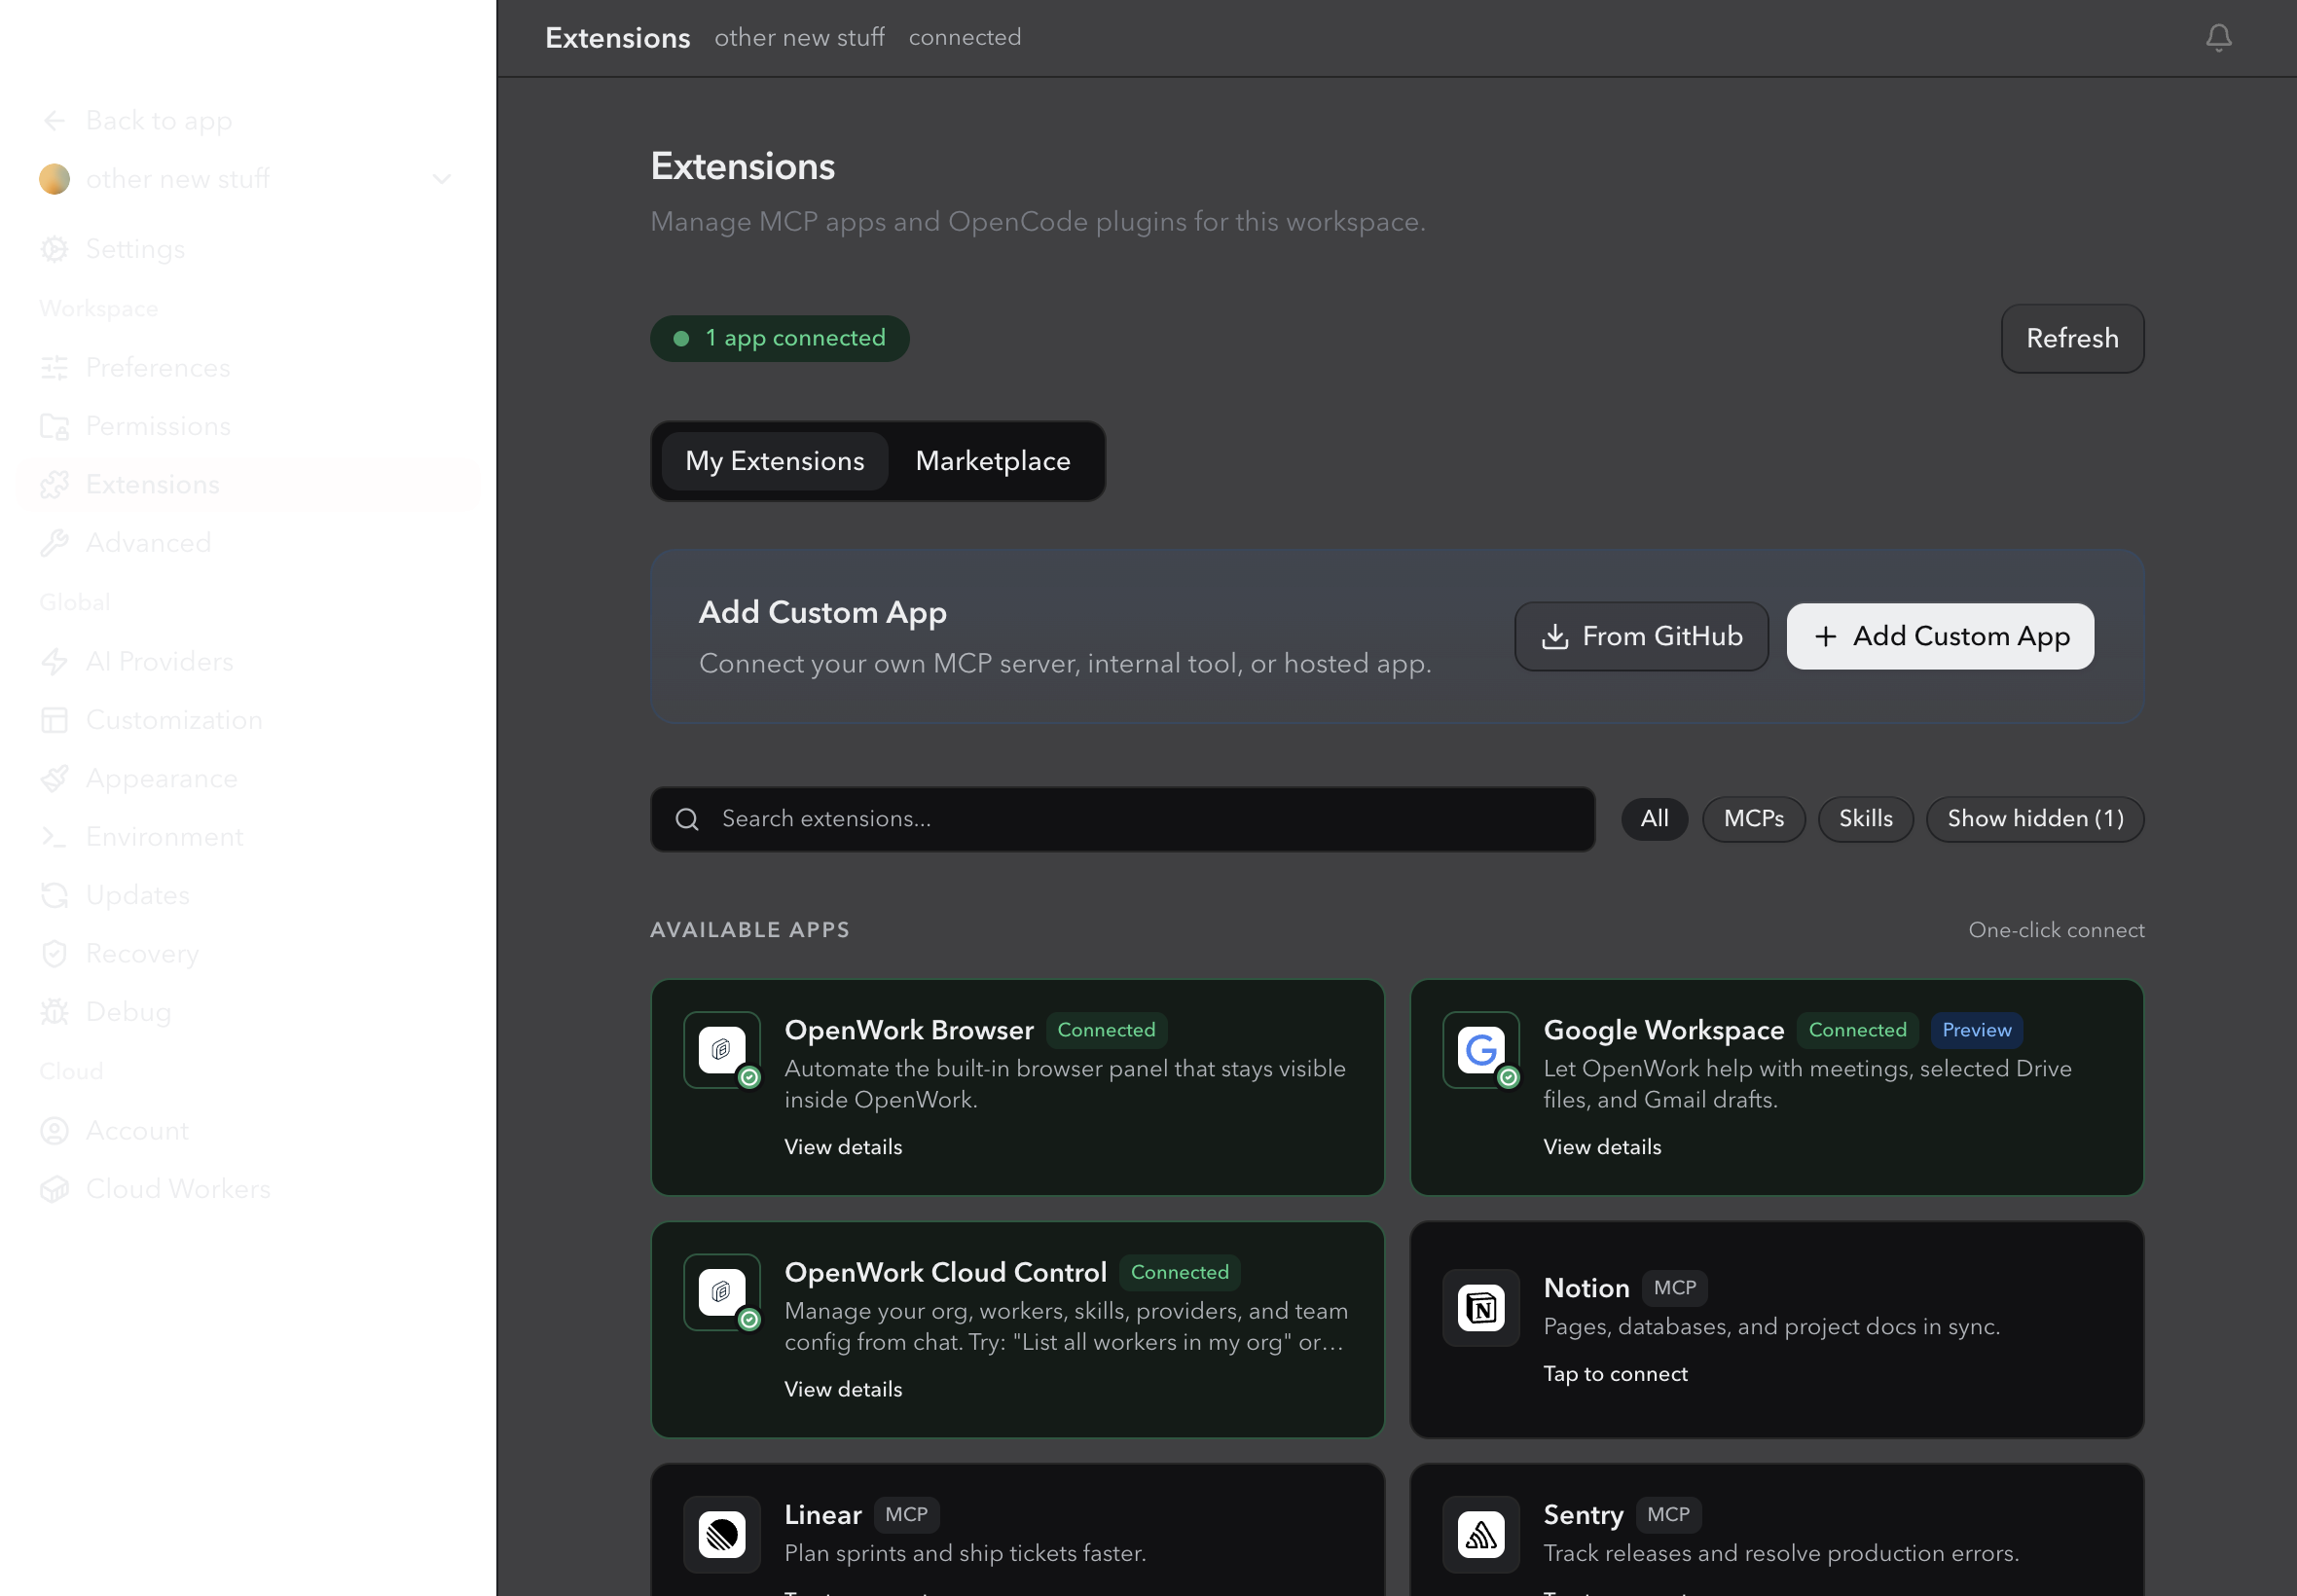Click the Sentry app icon
Image resolution: width=2297 pixels, height=1596 pixels.
pos(1481,1535)
